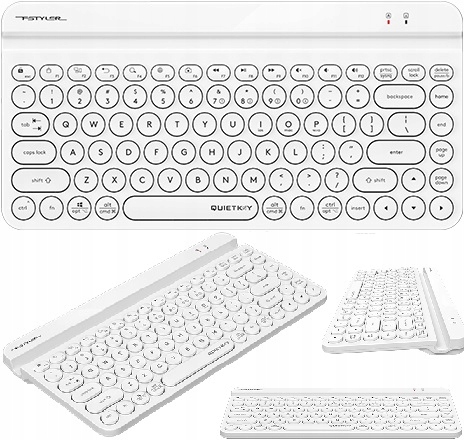Click the fast-forward F9 media key
The height and width of the screenshot is (440, 465).
274,73
